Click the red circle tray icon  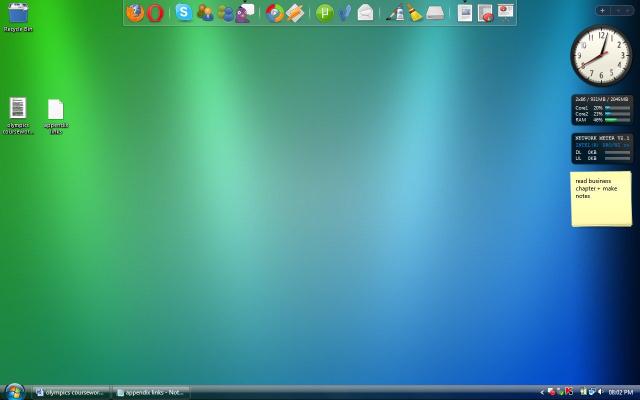[551, 392]
